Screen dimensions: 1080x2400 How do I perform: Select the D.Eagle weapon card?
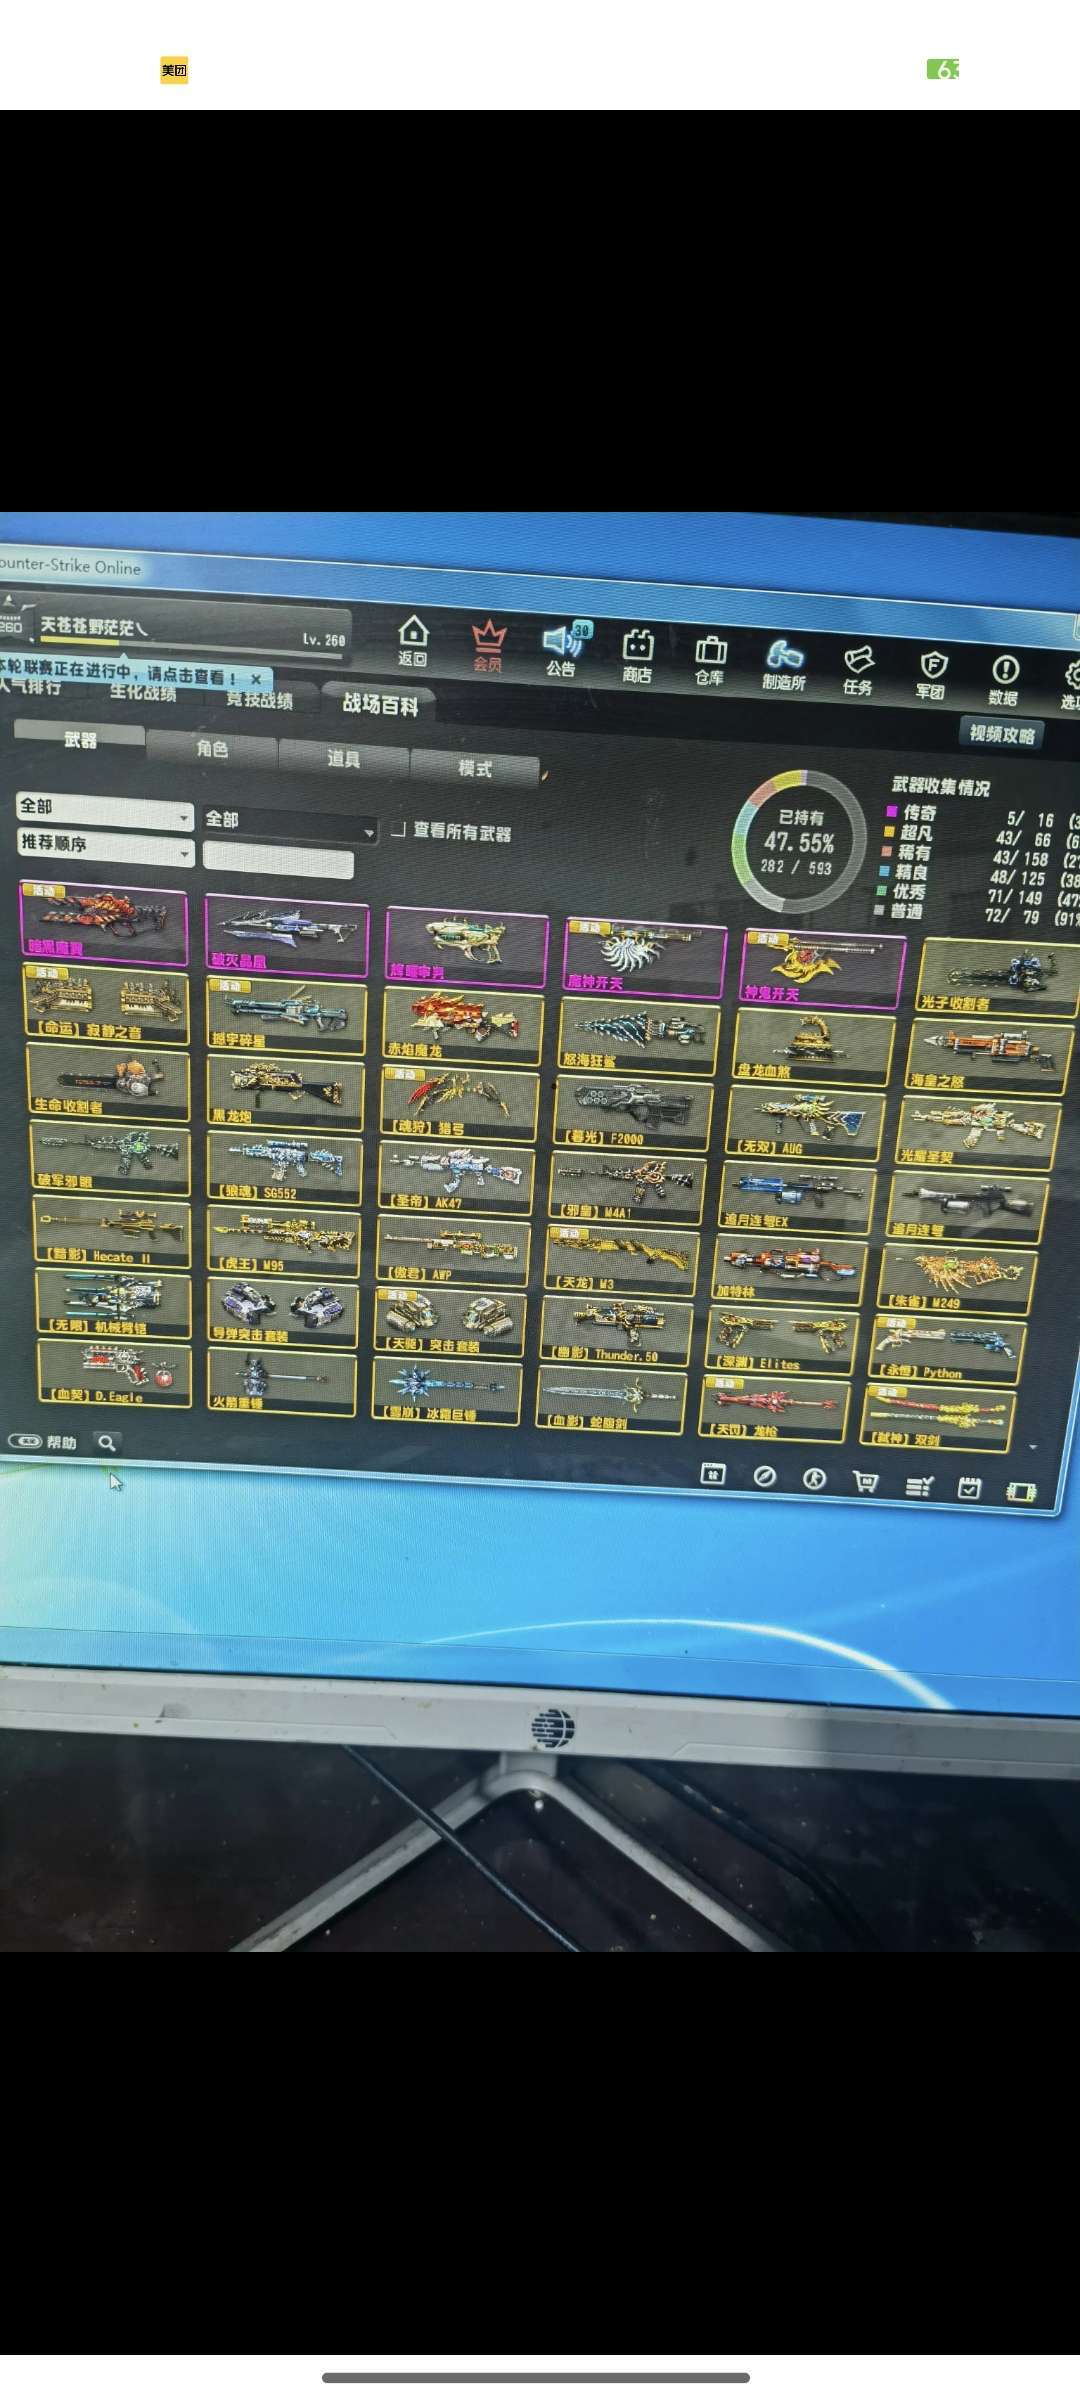114,1375
